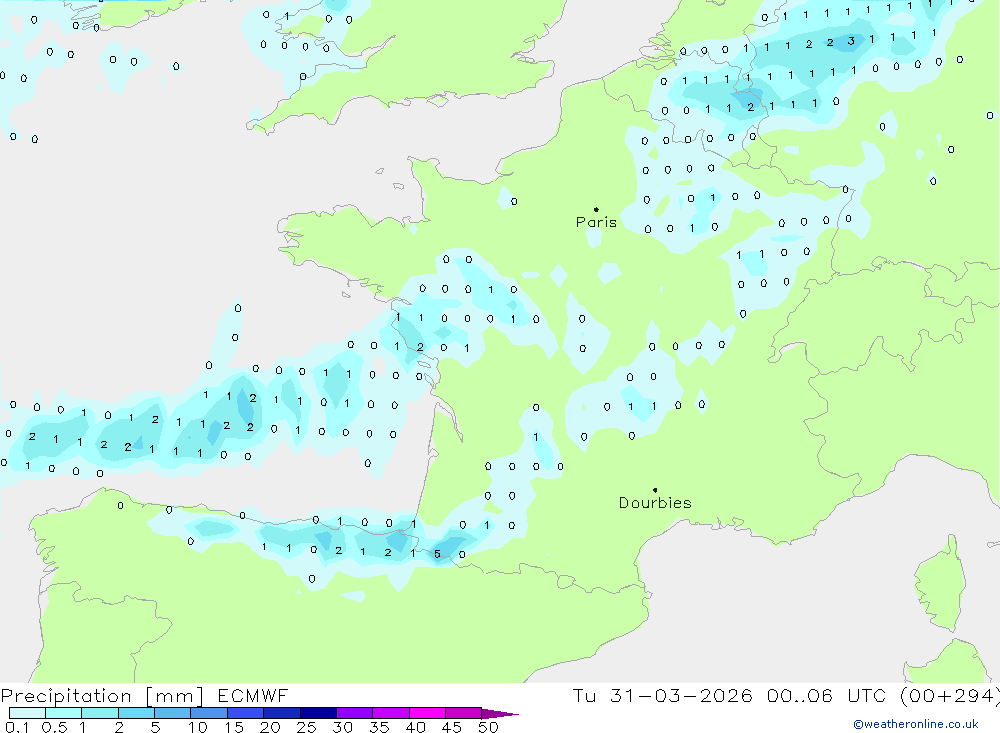Click the Paris location dot marker
Viewport: 1000px width, 733px height.
click(596, 209)
